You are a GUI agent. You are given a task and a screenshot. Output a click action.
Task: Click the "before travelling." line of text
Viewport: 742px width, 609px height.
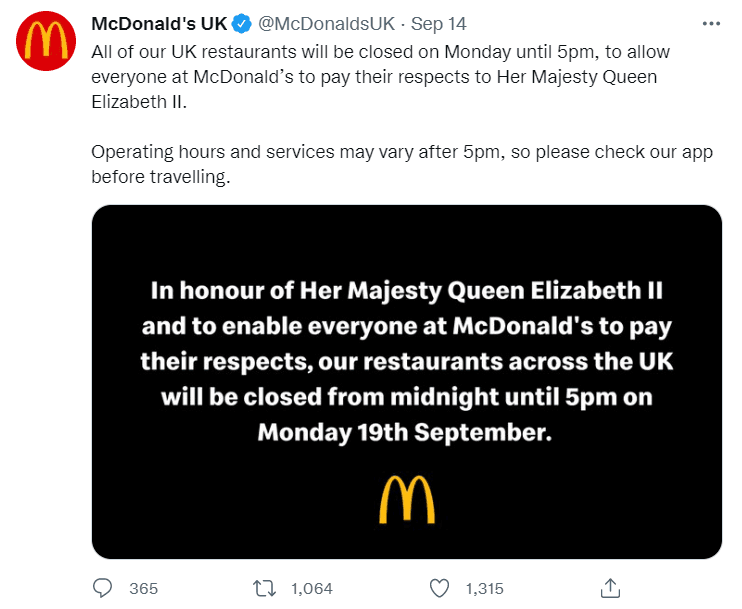coord(161,177)
